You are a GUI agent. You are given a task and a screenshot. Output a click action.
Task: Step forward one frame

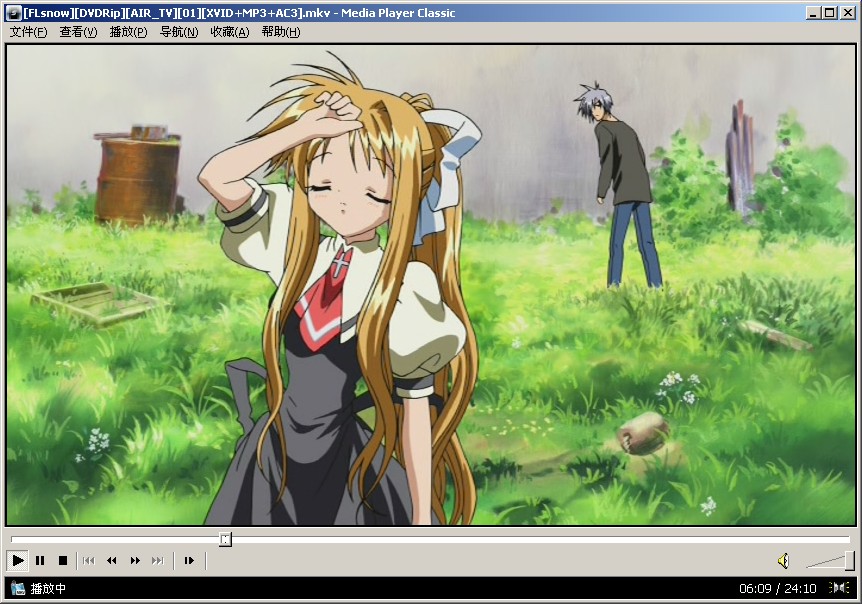189,561
